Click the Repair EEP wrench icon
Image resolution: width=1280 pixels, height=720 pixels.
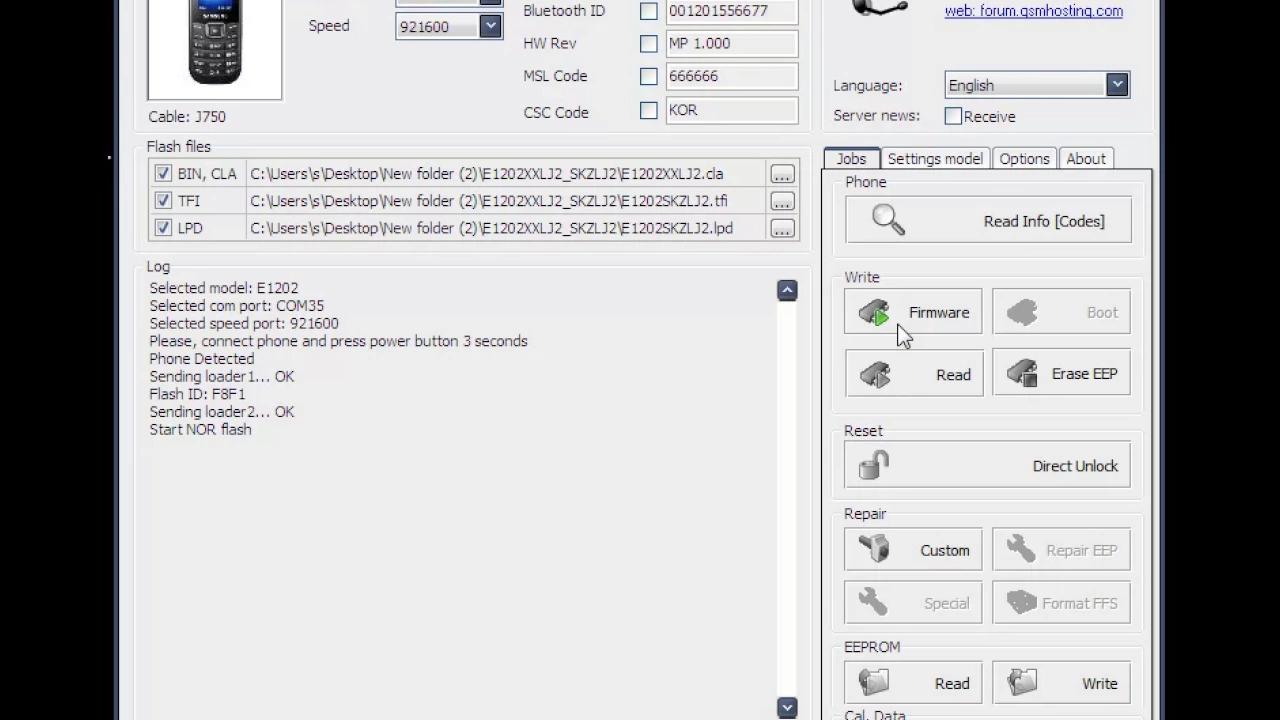pyautogui.click(x=1022, y=549)
